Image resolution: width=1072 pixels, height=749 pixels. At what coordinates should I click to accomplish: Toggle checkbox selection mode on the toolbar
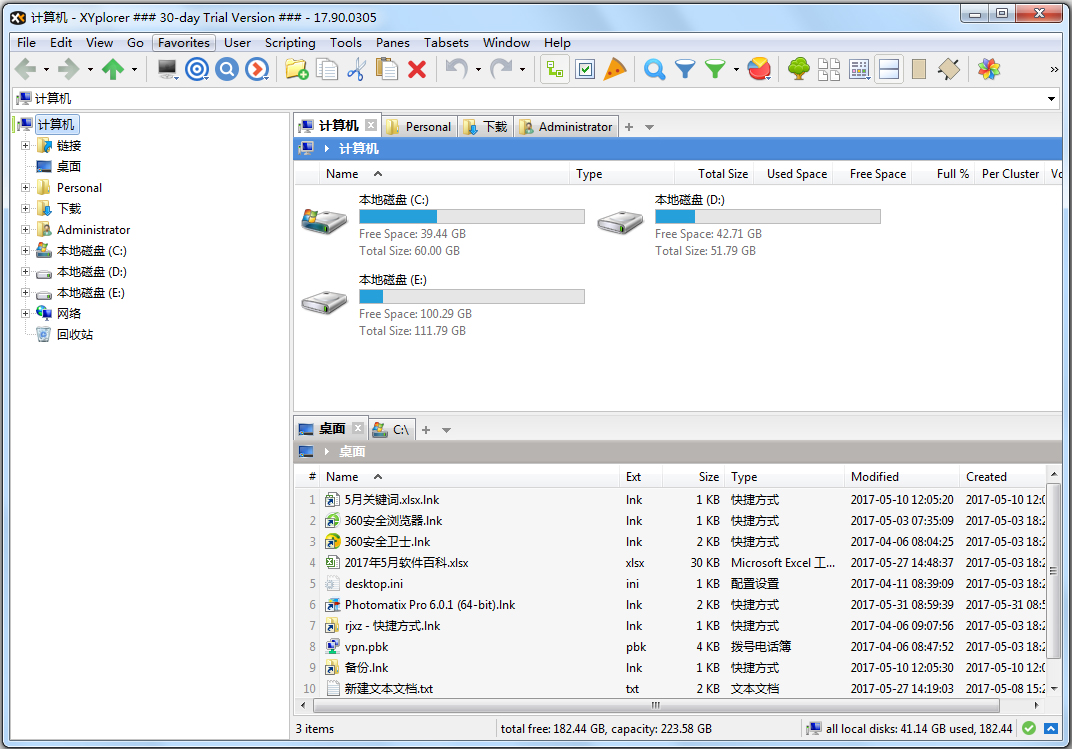coord(584,69)
